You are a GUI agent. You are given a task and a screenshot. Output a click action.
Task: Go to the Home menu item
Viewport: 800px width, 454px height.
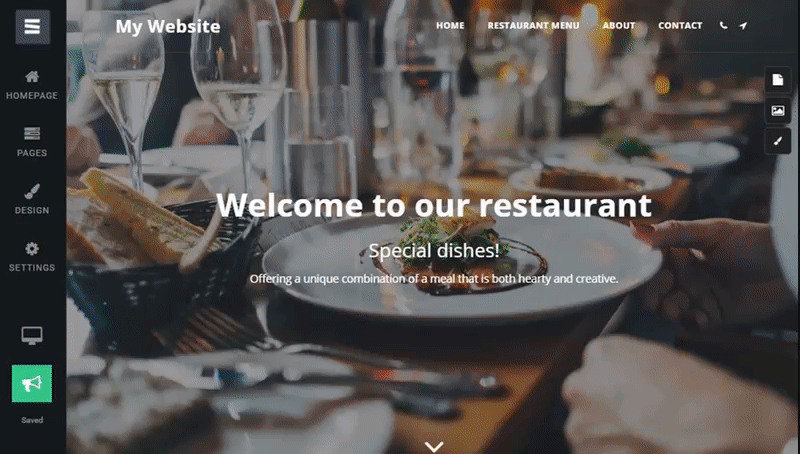[x=450, y=26]
